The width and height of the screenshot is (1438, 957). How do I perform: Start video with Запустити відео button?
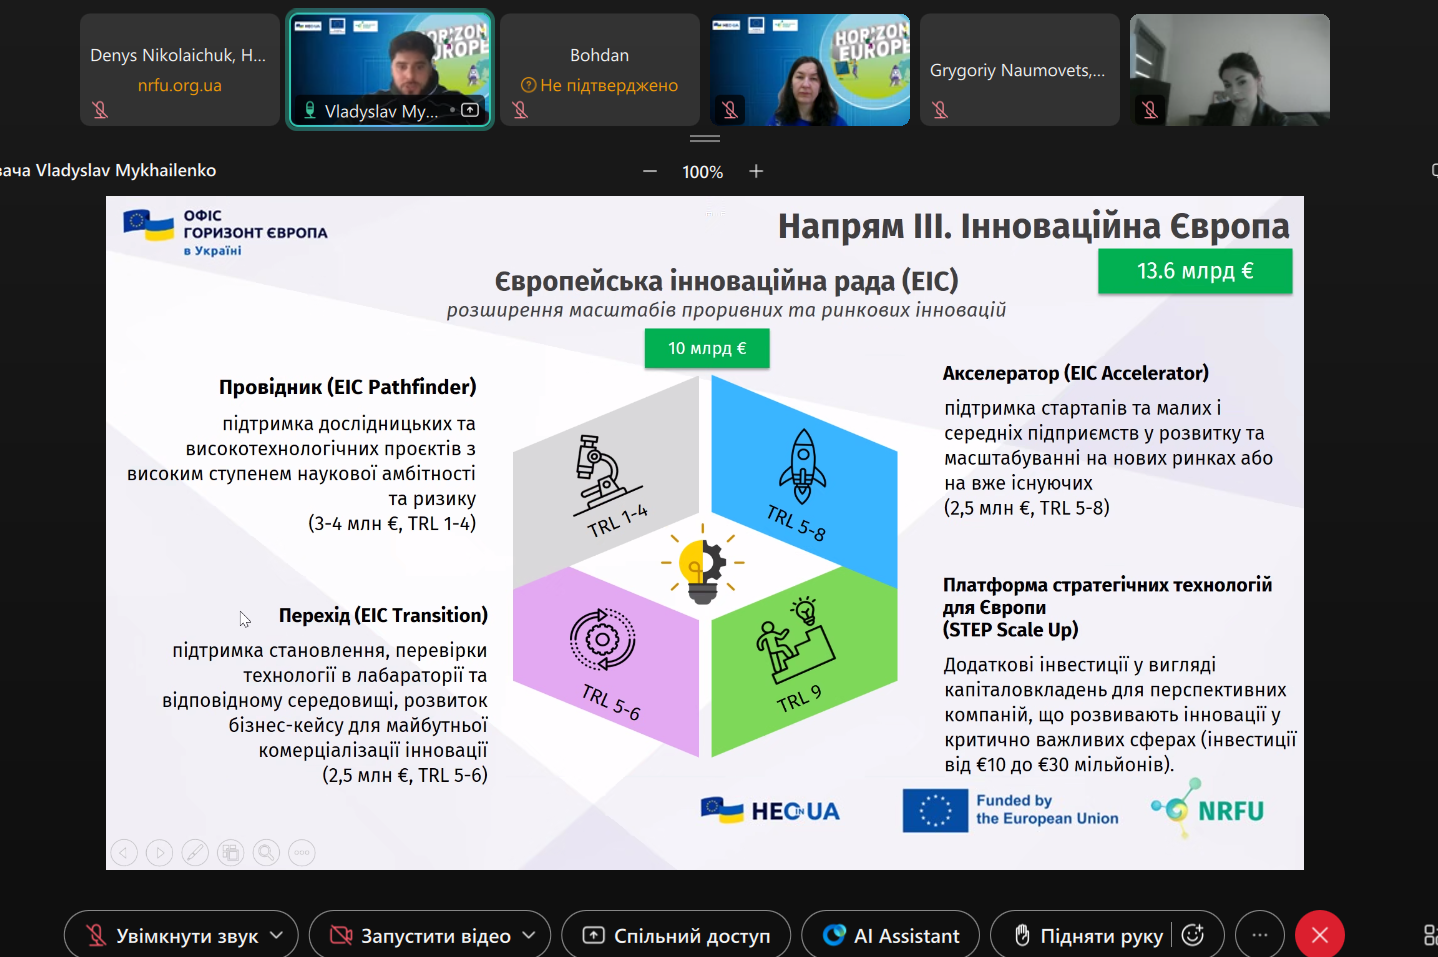pyautogui.click(x=420, y=935)
